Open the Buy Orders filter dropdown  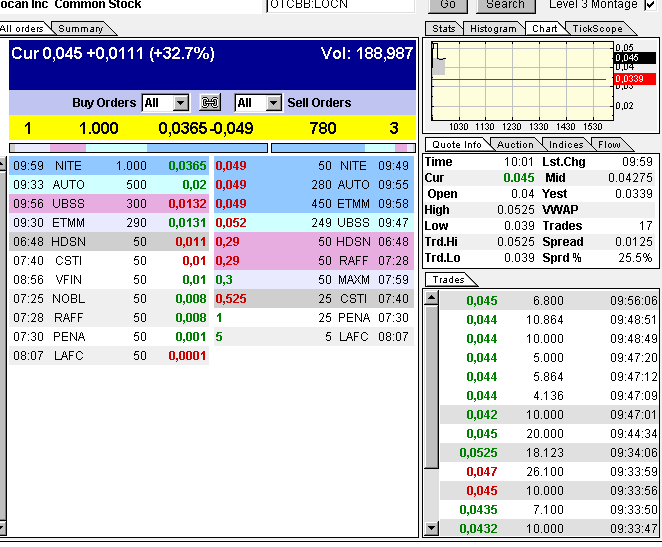tap(165, 103)
